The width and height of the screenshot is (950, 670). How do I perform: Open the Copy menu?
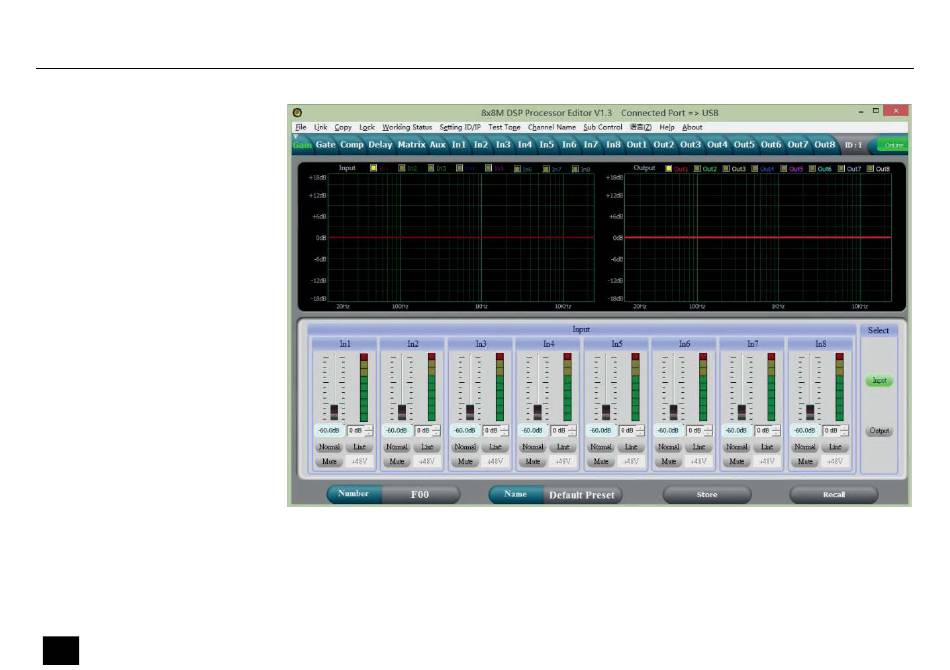343,127
